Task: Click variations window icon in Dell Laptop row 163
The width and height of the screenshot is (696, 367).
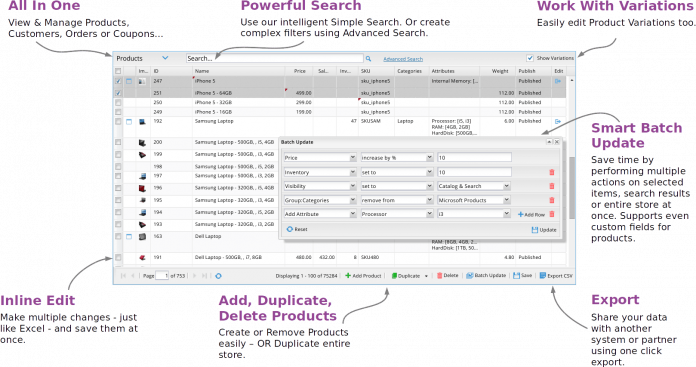Action: (129, 237)
